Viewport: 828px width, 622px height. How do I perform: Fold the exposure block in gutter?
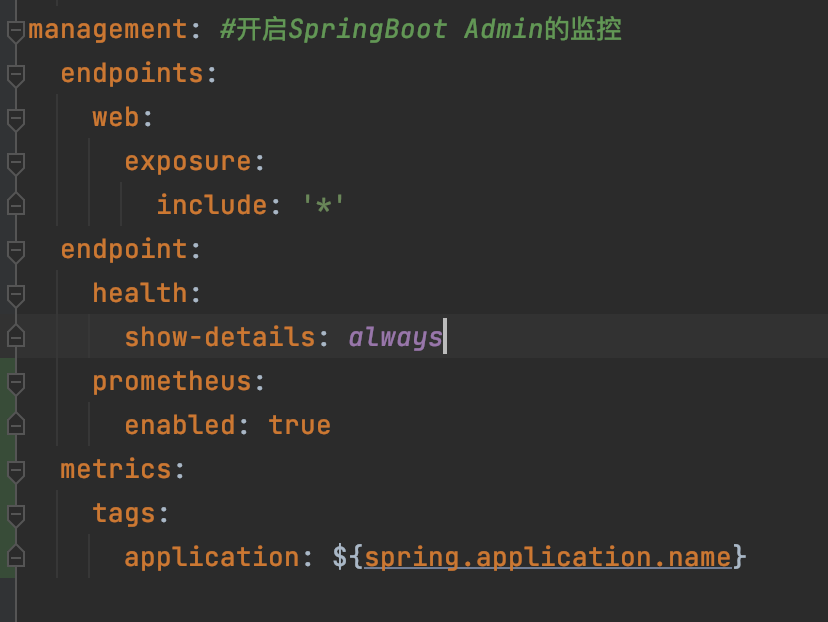point(16,164)
